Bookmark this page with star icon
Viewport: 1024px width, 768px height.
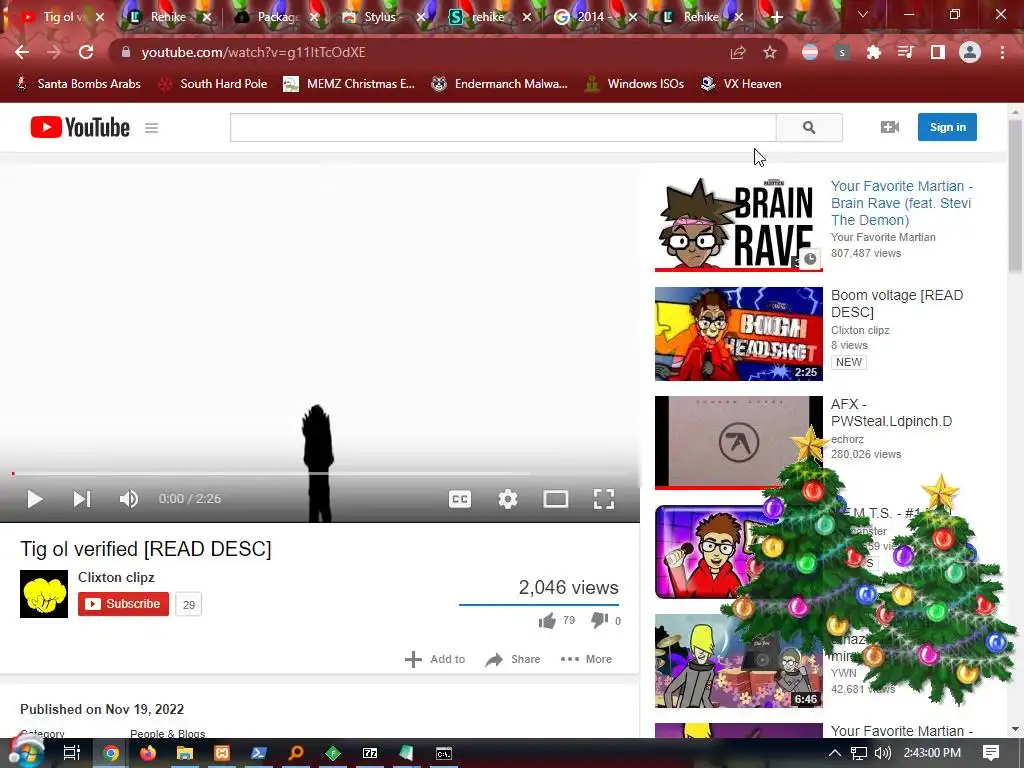770,52
